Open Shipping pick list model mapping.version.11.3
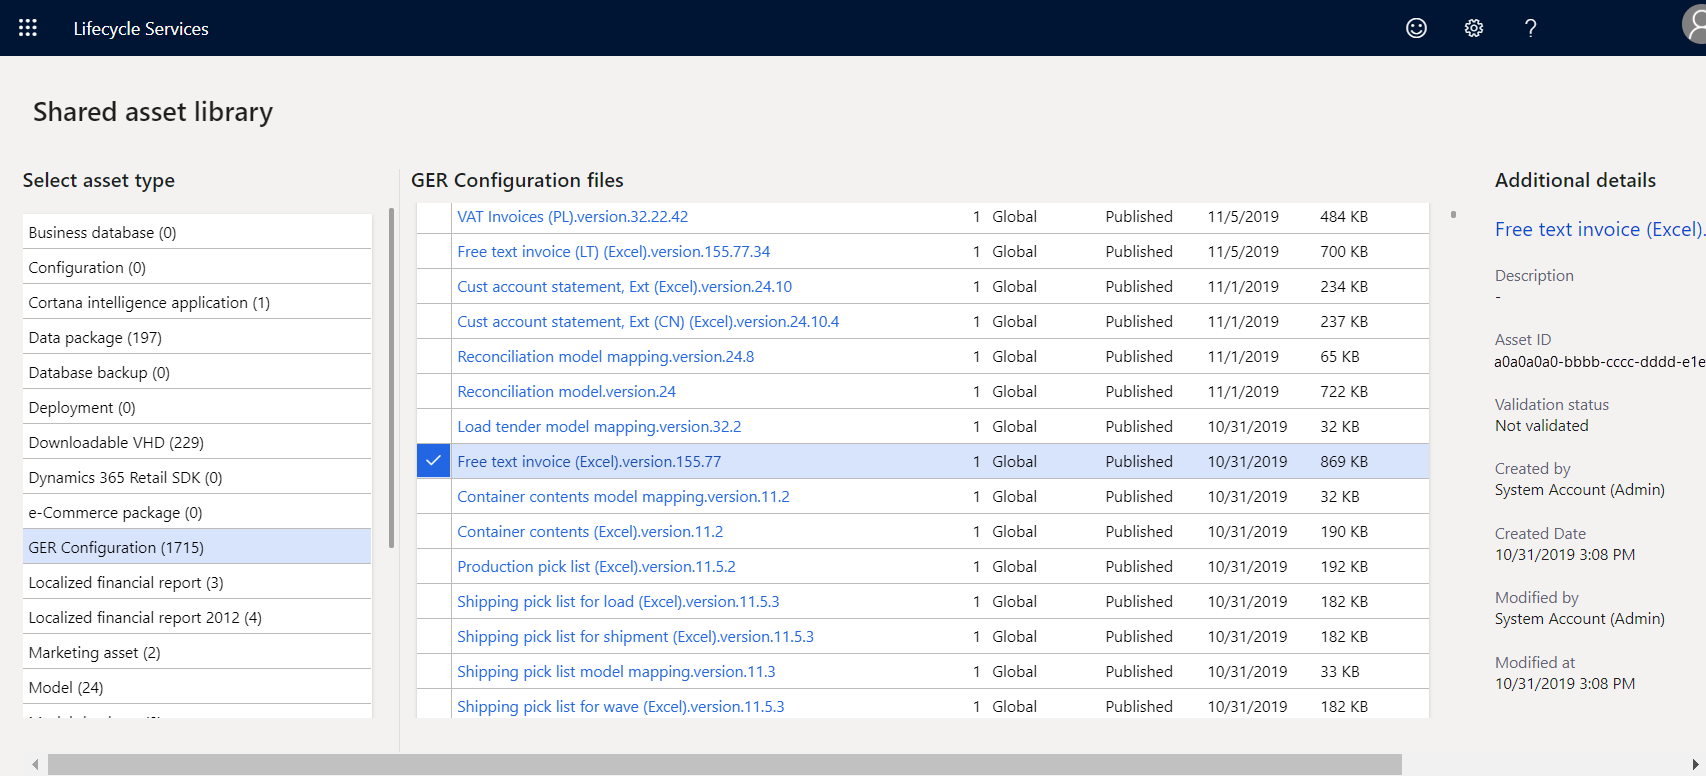The image size is (1706, 776). (x=616, y=671)
